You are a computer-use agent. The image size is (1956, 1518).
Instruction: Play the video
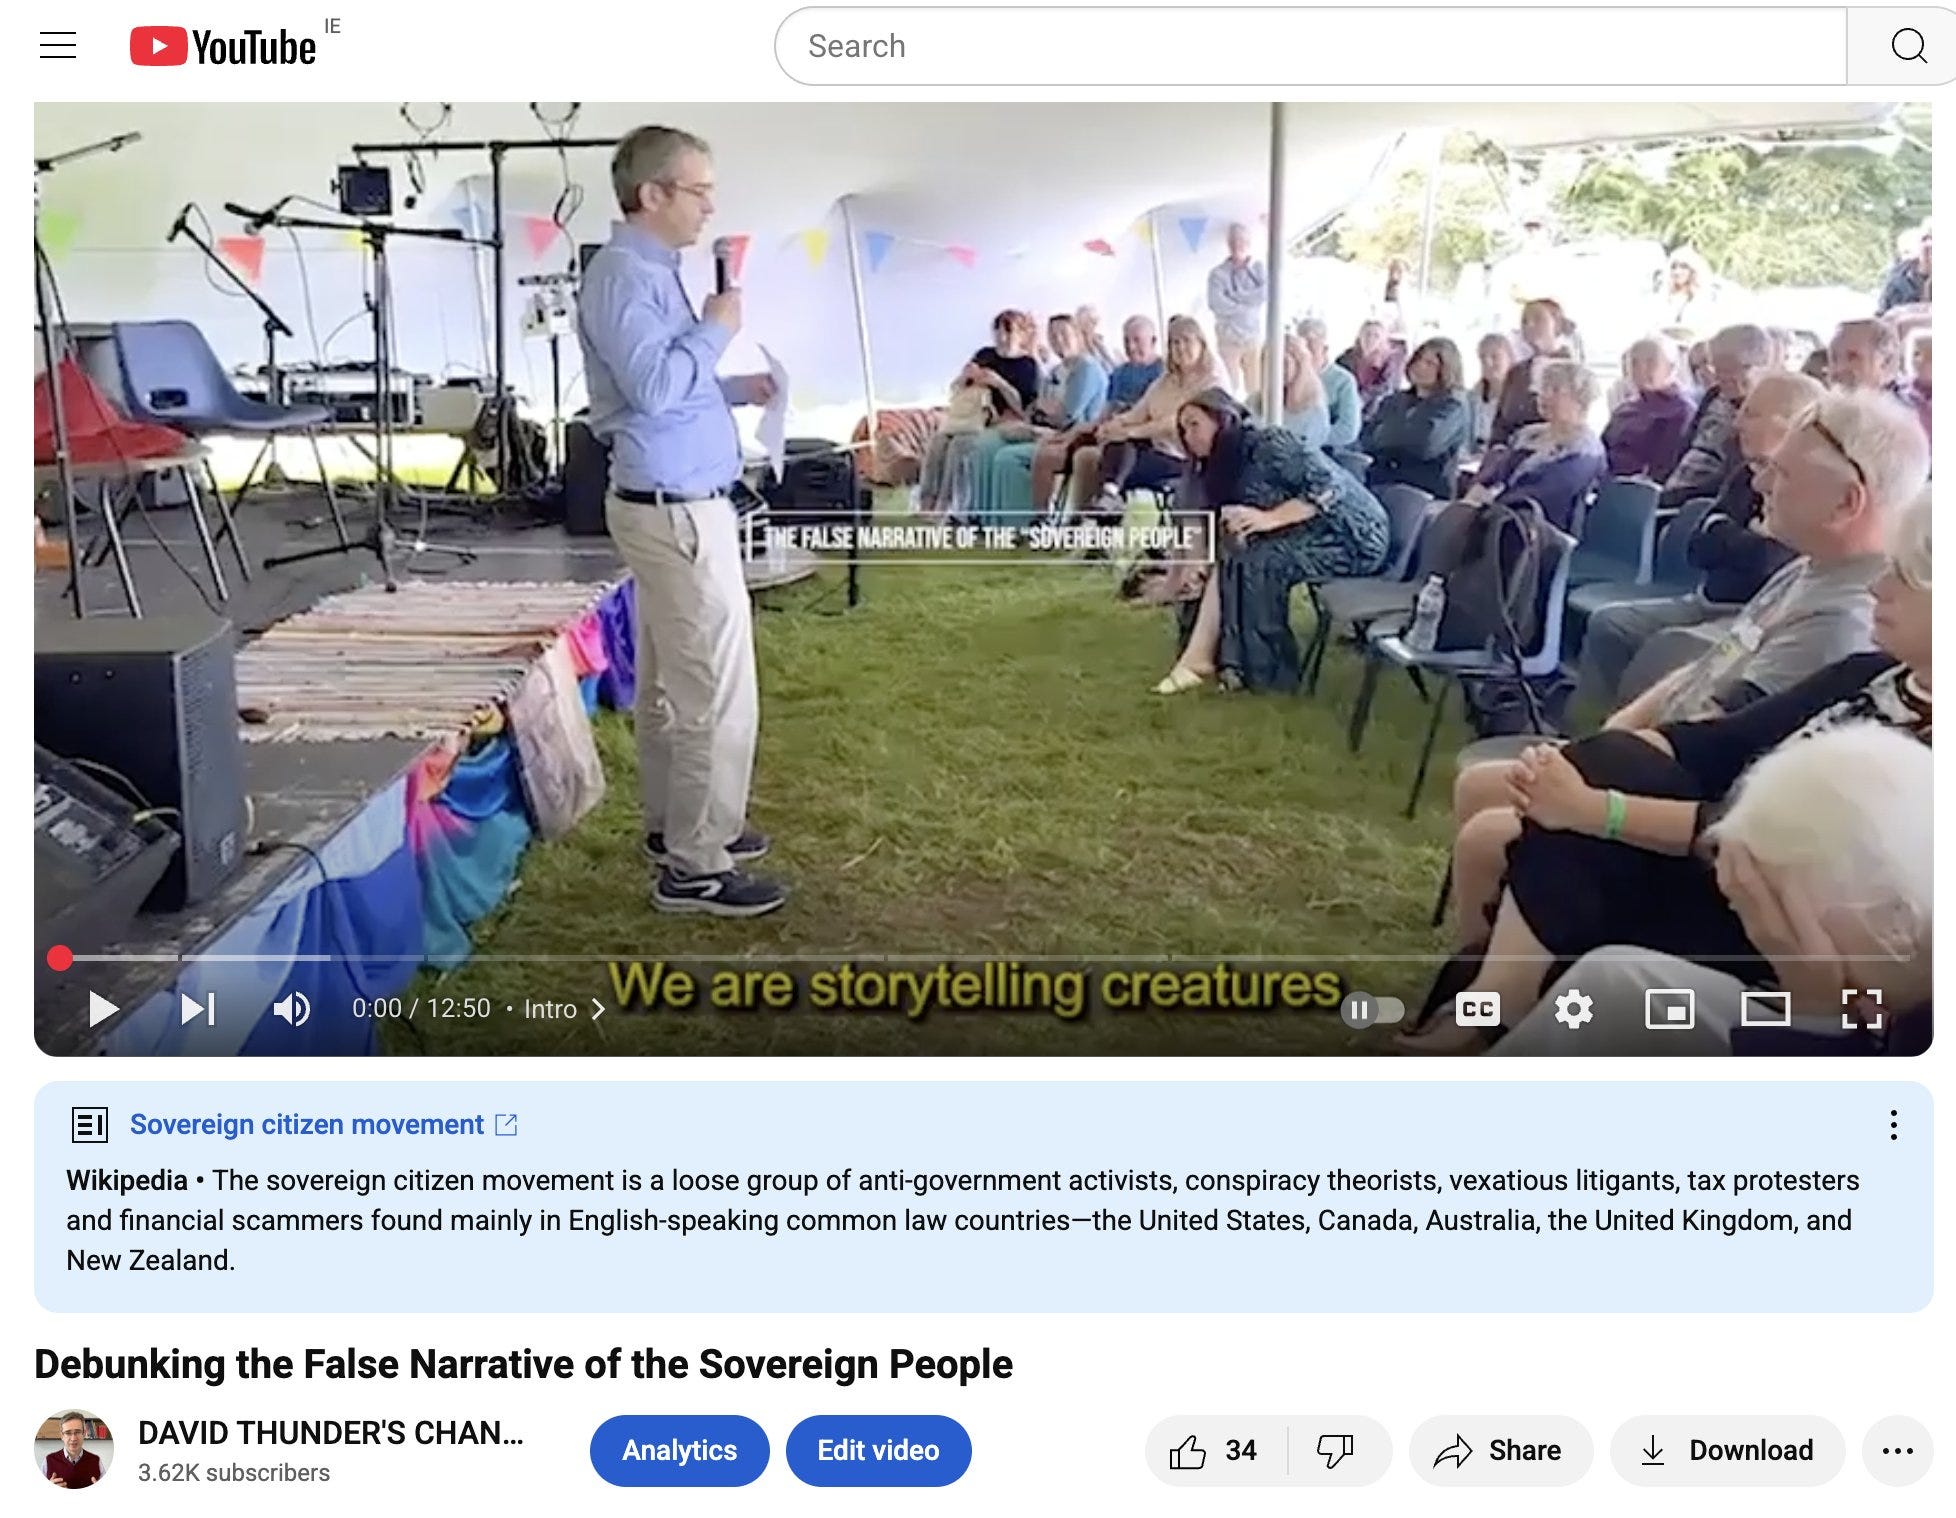[x=104, y=1009]
